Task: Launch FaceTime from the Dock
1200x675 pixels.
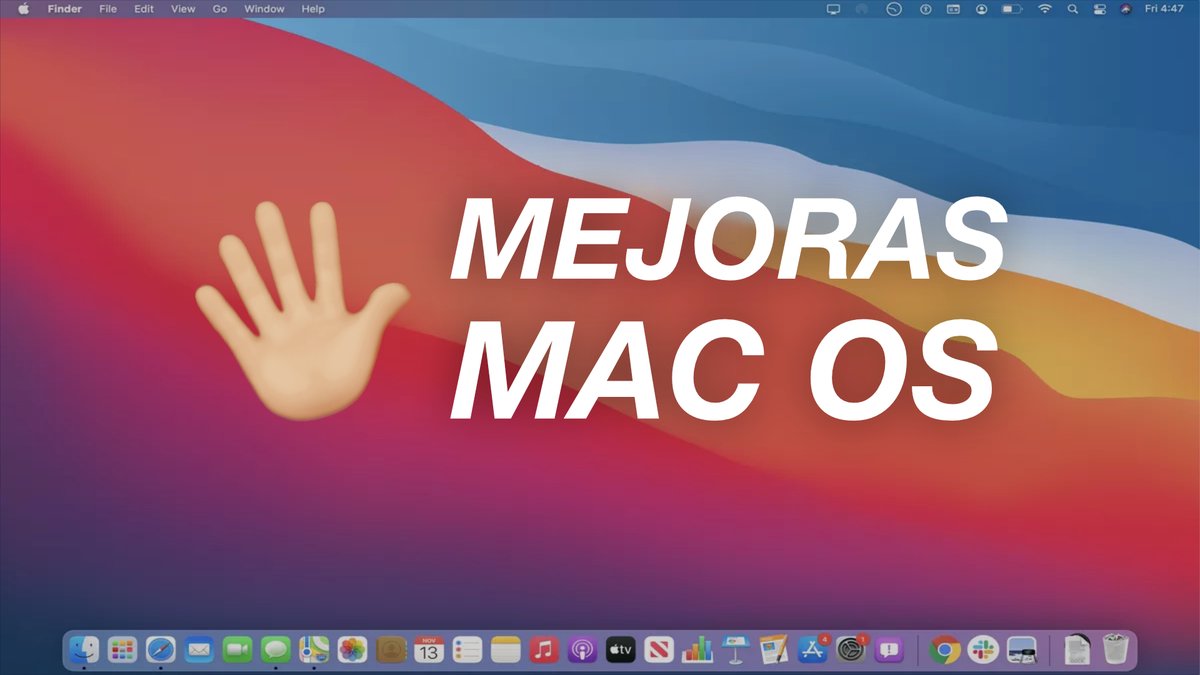Action: pos(237,650)
